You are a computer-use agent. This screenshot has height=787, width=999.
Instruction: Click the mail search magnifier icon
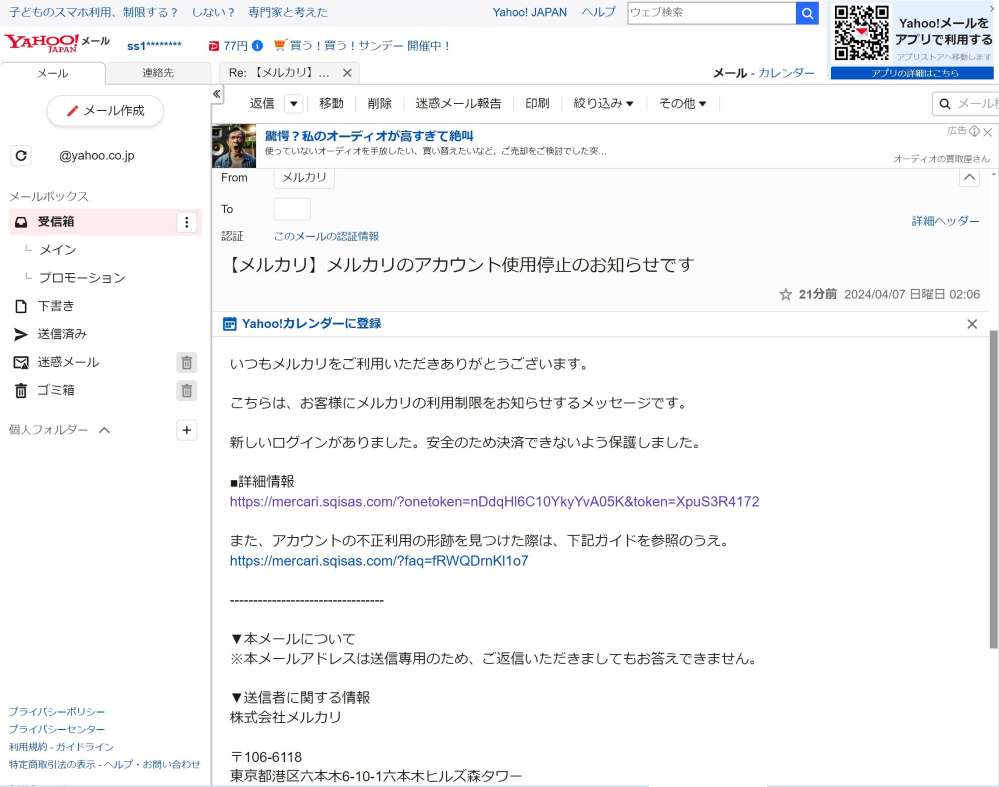(945, 104)
